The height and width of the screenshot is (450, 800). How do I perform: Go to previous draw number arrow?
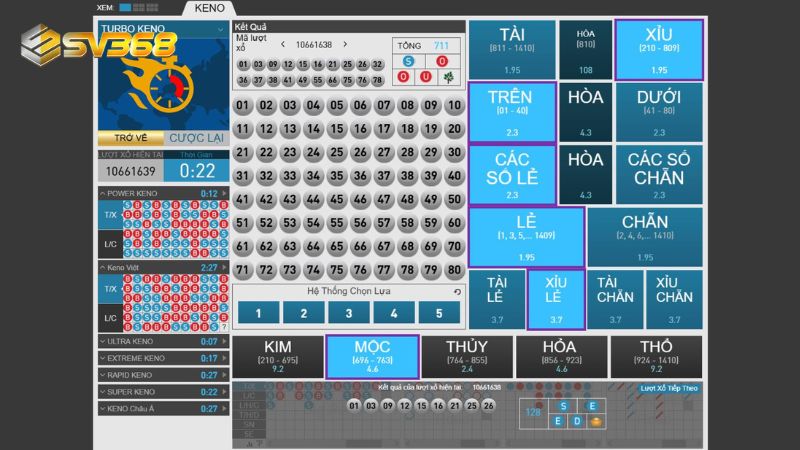(x=283, y=45)
